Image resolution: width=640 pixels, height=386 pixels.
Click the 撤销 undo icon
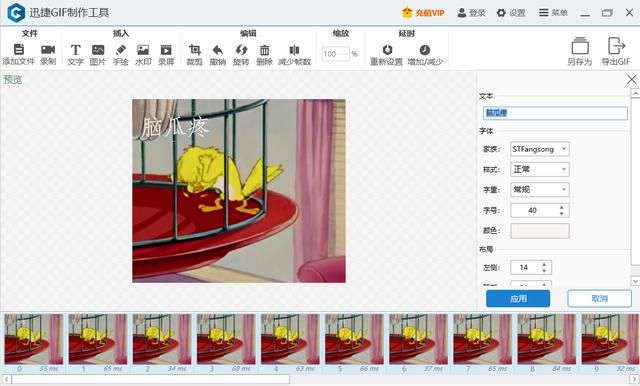point(218,50)
